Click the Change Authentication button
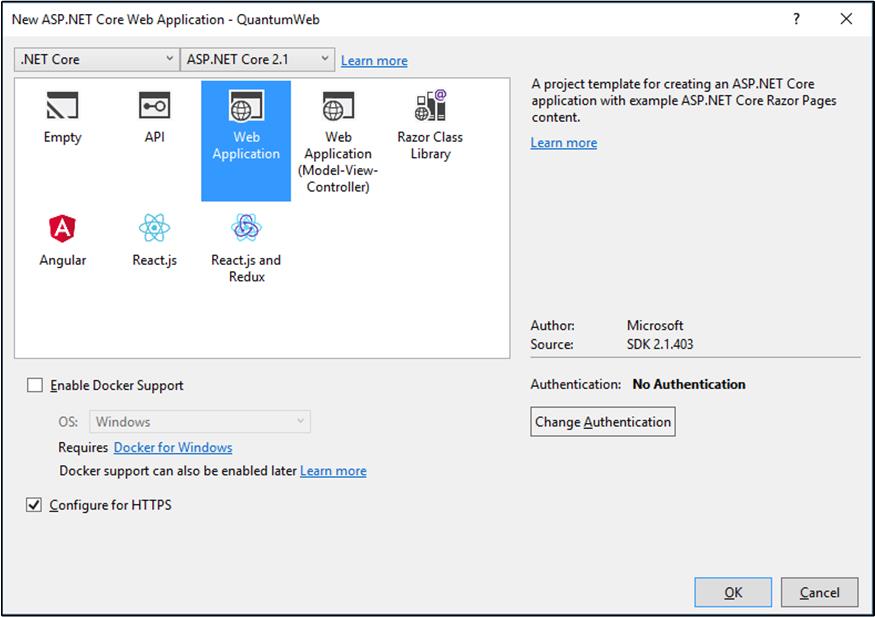 click(x=603, y=421)
